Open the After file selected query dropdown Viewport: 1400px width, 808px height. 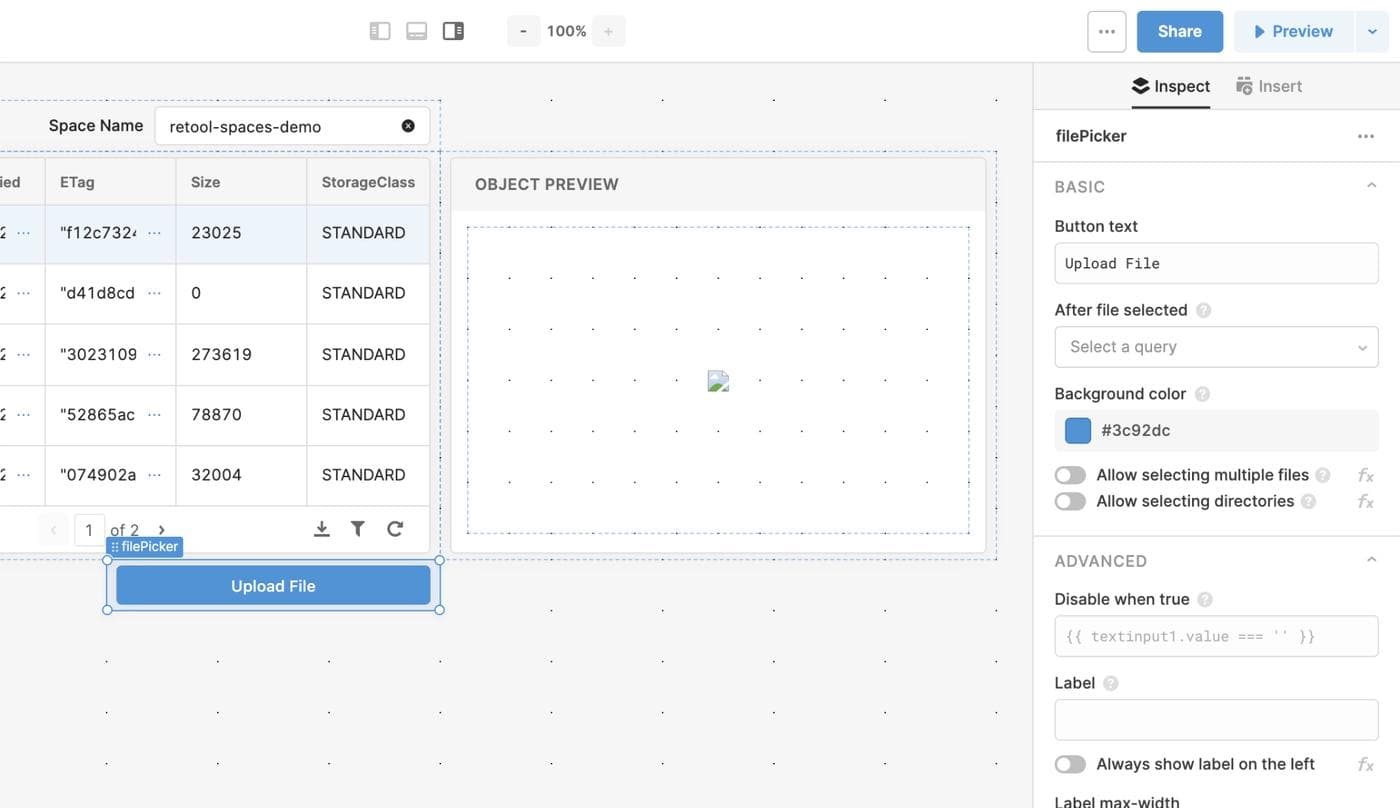pyautogui.click(x=1216, y=347)
